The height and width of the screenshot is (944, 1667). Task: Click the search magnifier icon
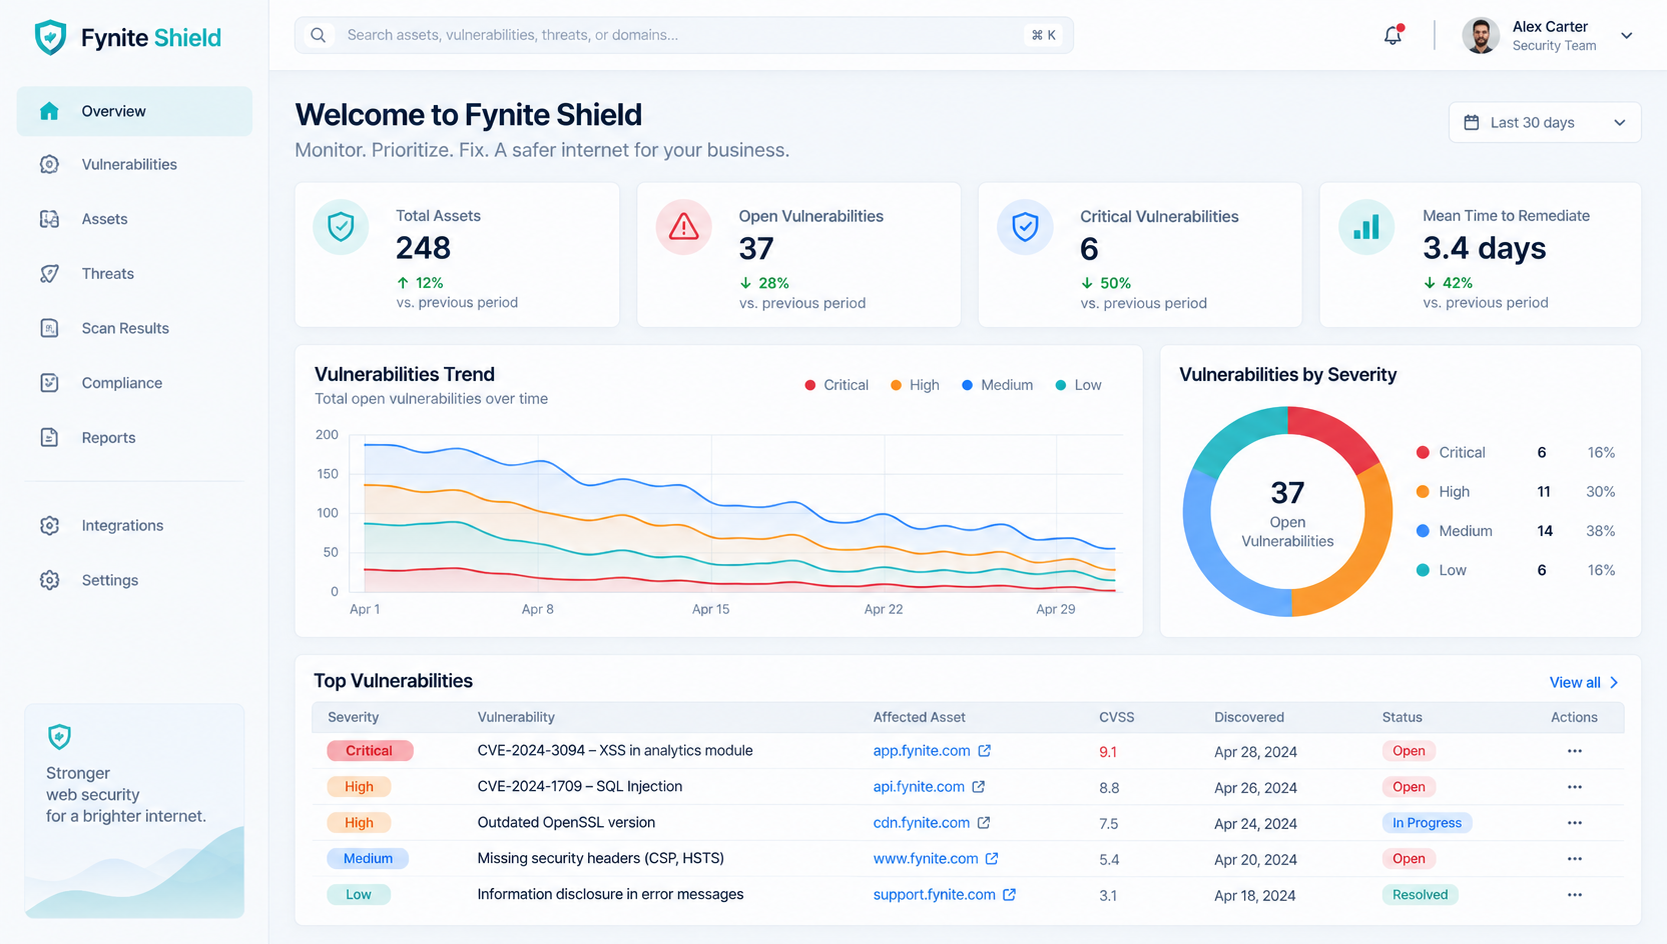[x=318, y=35]
